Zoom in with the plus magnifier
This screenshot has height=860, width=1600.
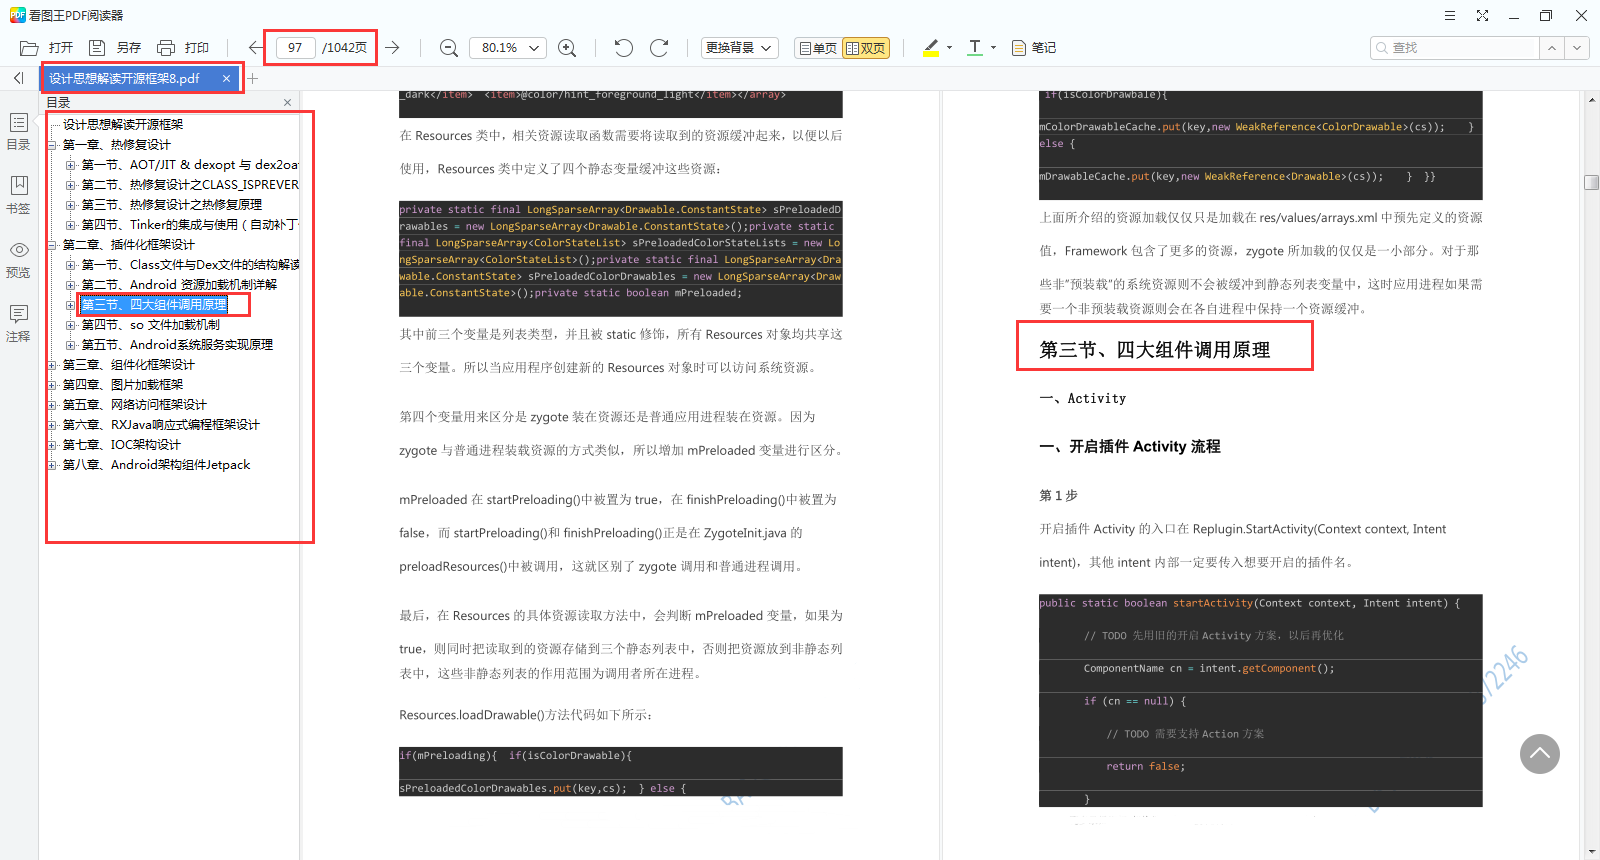(567, 47)
